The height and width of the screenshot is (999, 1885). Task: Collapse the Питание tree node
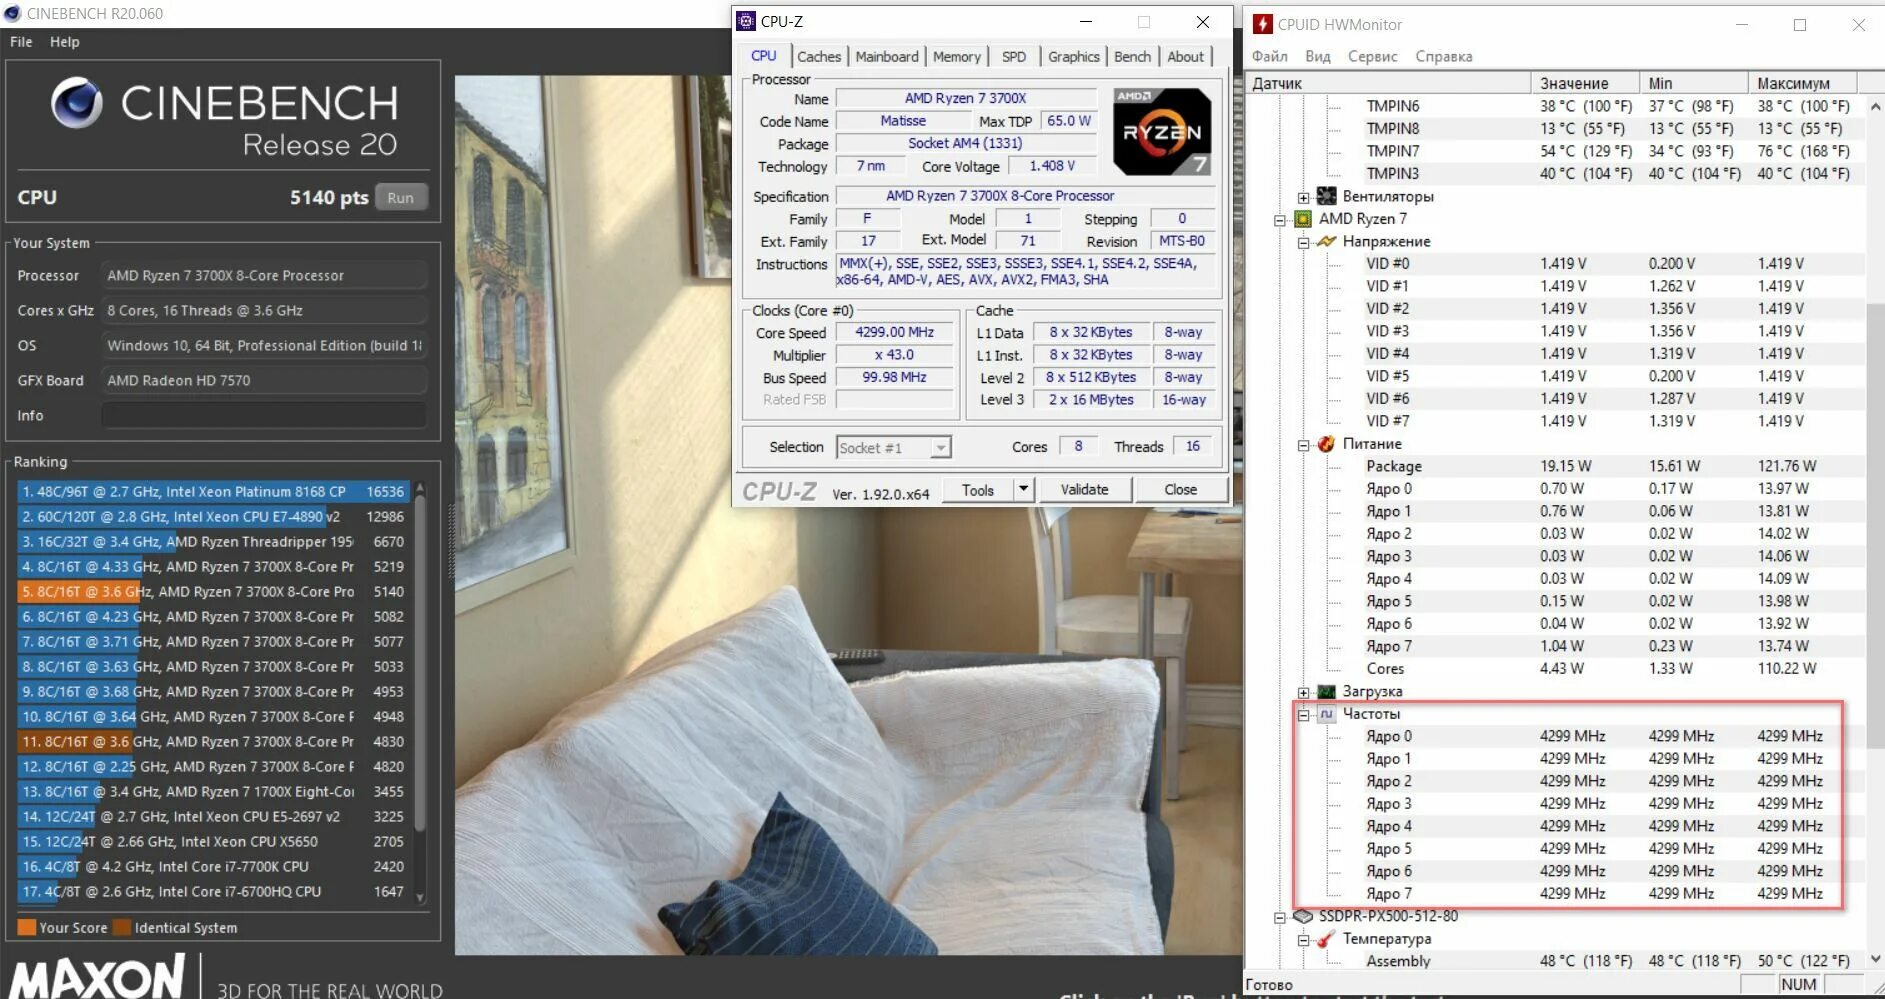(x=1303, y=445)
